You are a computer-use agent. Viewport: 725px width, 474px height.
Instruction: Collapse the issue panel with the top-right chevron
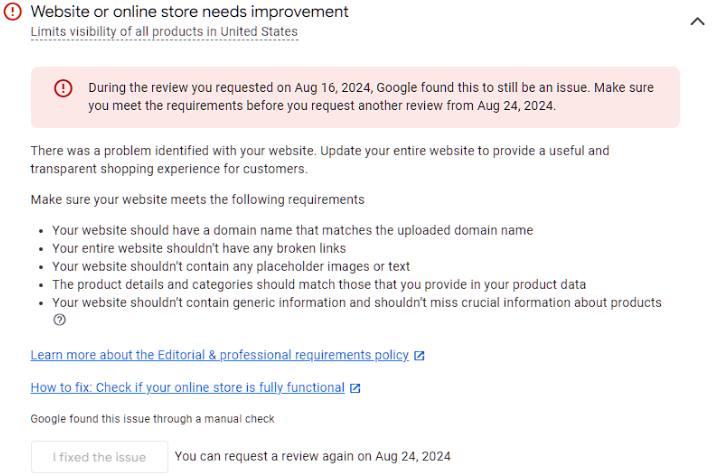(697, 21)
